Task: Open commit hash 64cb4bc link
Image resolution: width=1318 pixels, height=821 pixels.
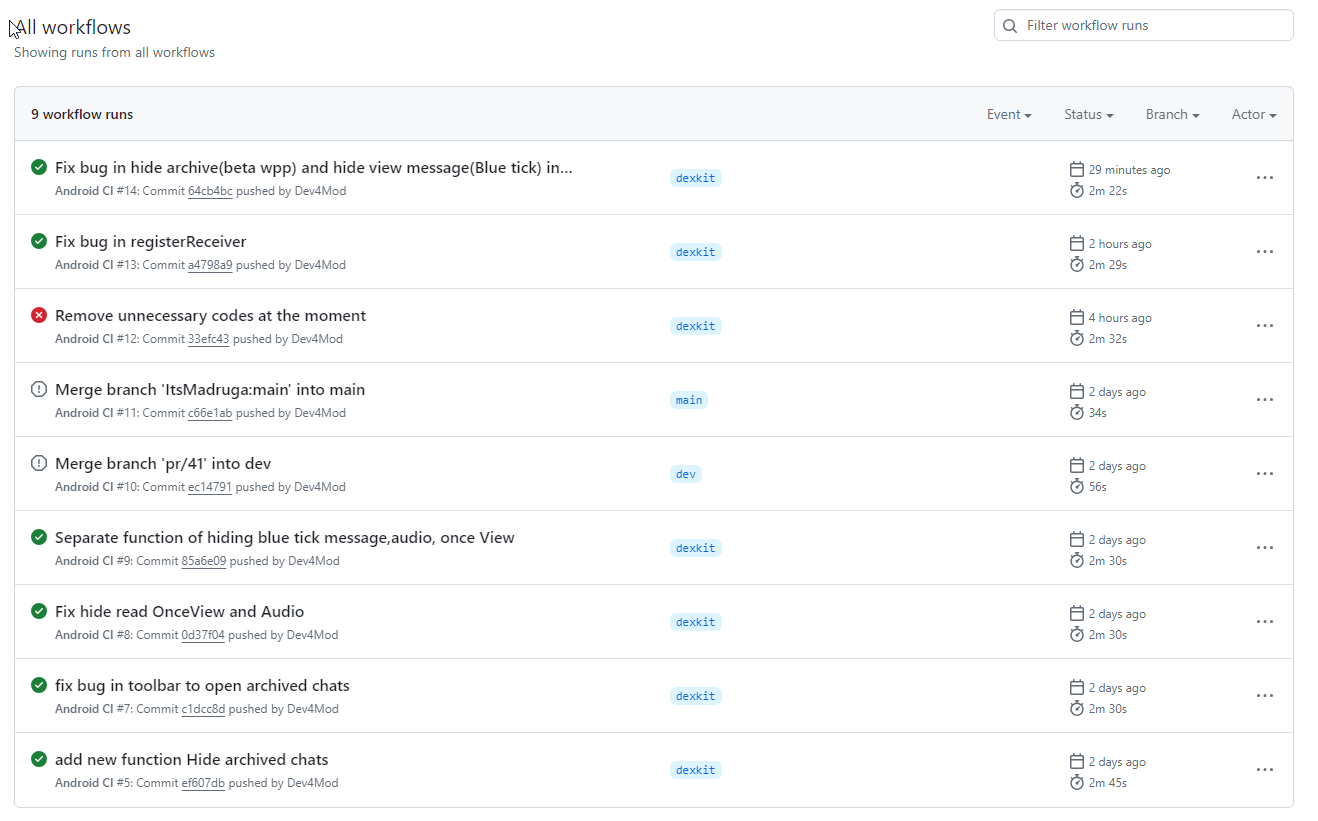Action: click(x=210, y=191)
